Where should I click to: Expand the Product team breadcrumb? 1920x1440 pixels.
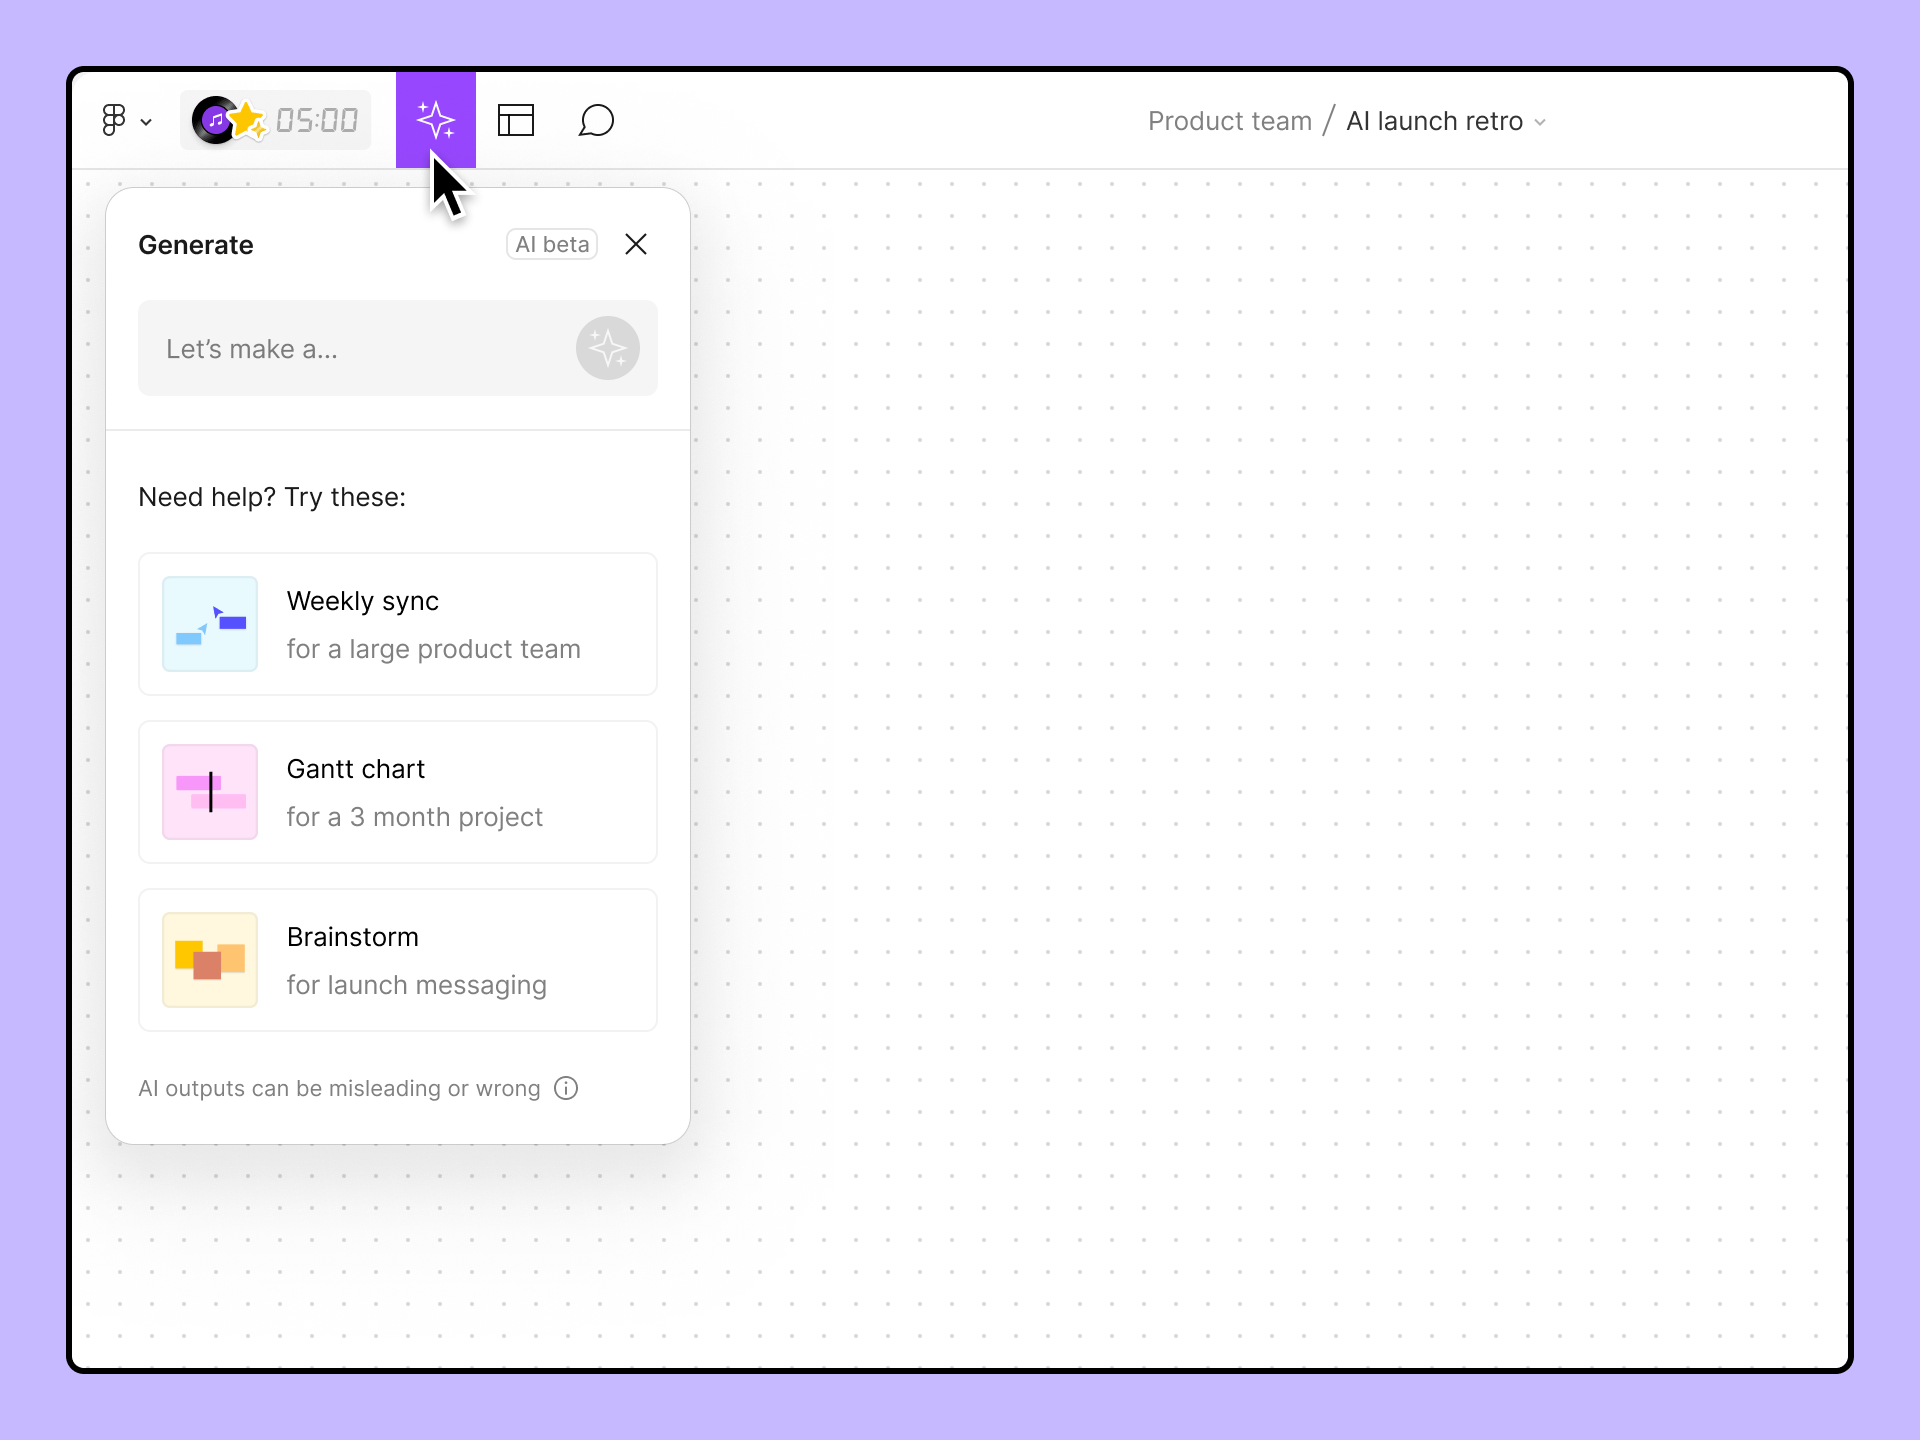(1230, 120)
